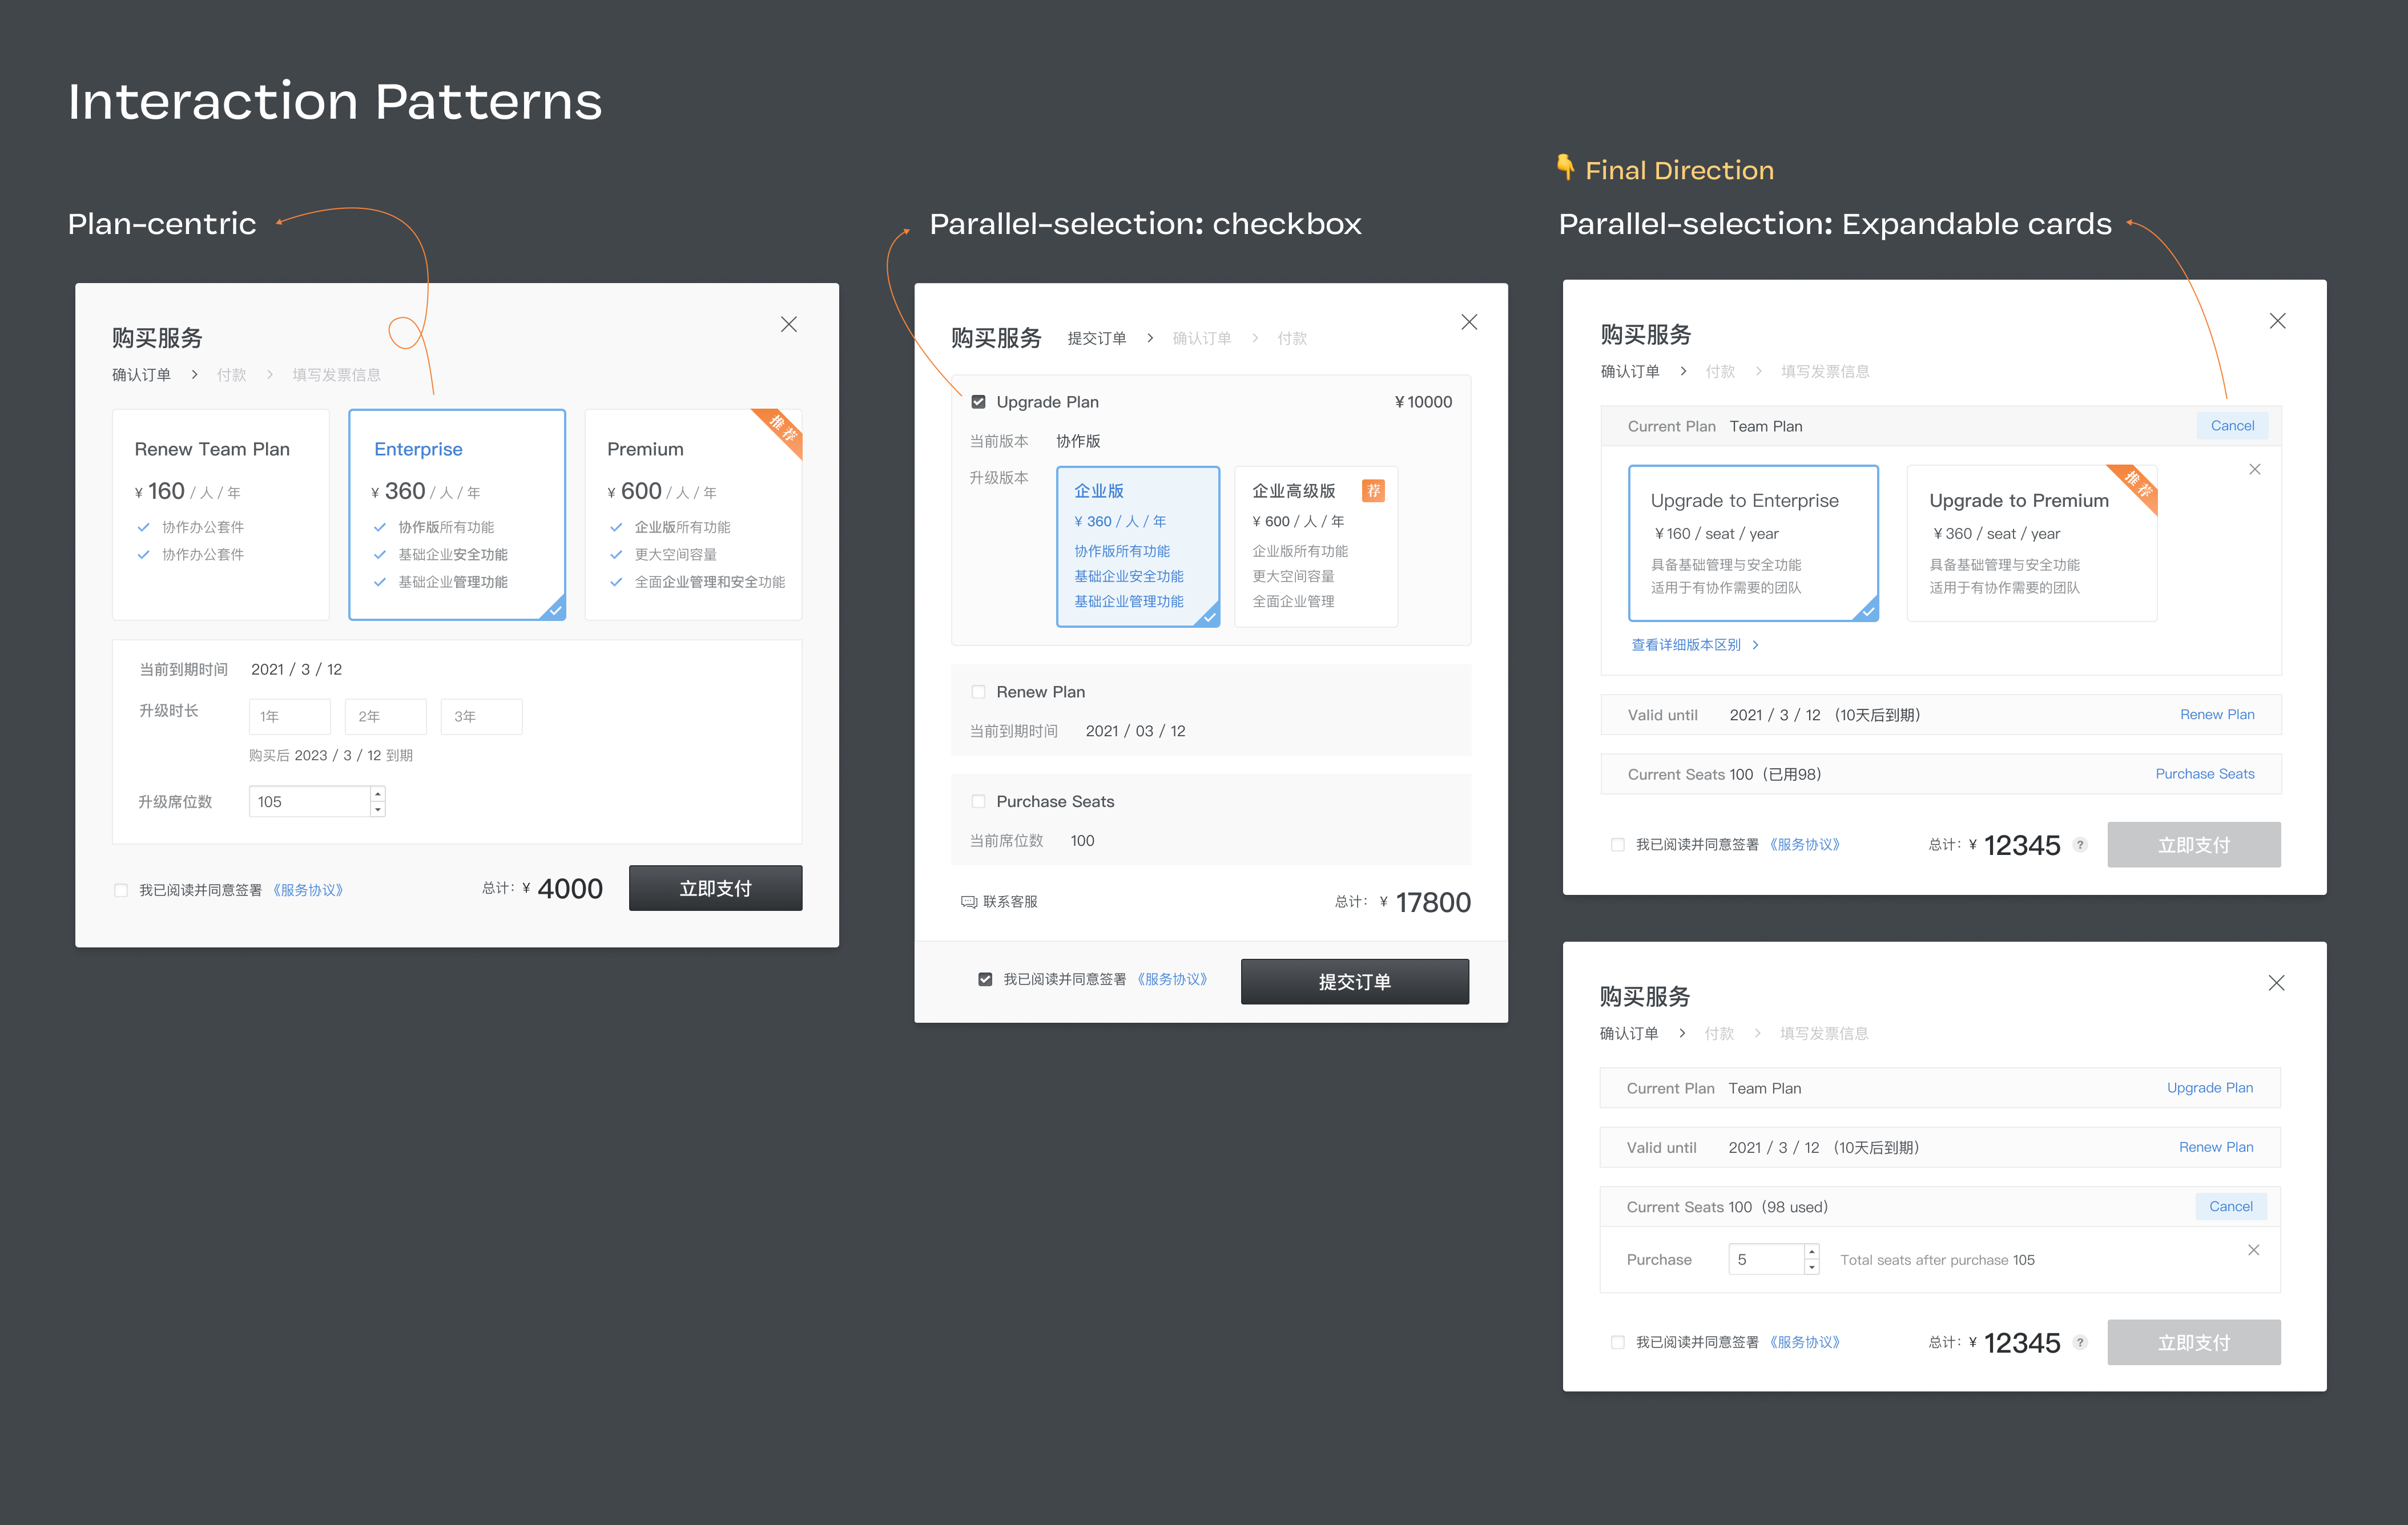Image resolution: width=2408 pixels, height=1525 pixels.
Task: Dismiss the purchase seats row with X
Action: point(2253,1250)
